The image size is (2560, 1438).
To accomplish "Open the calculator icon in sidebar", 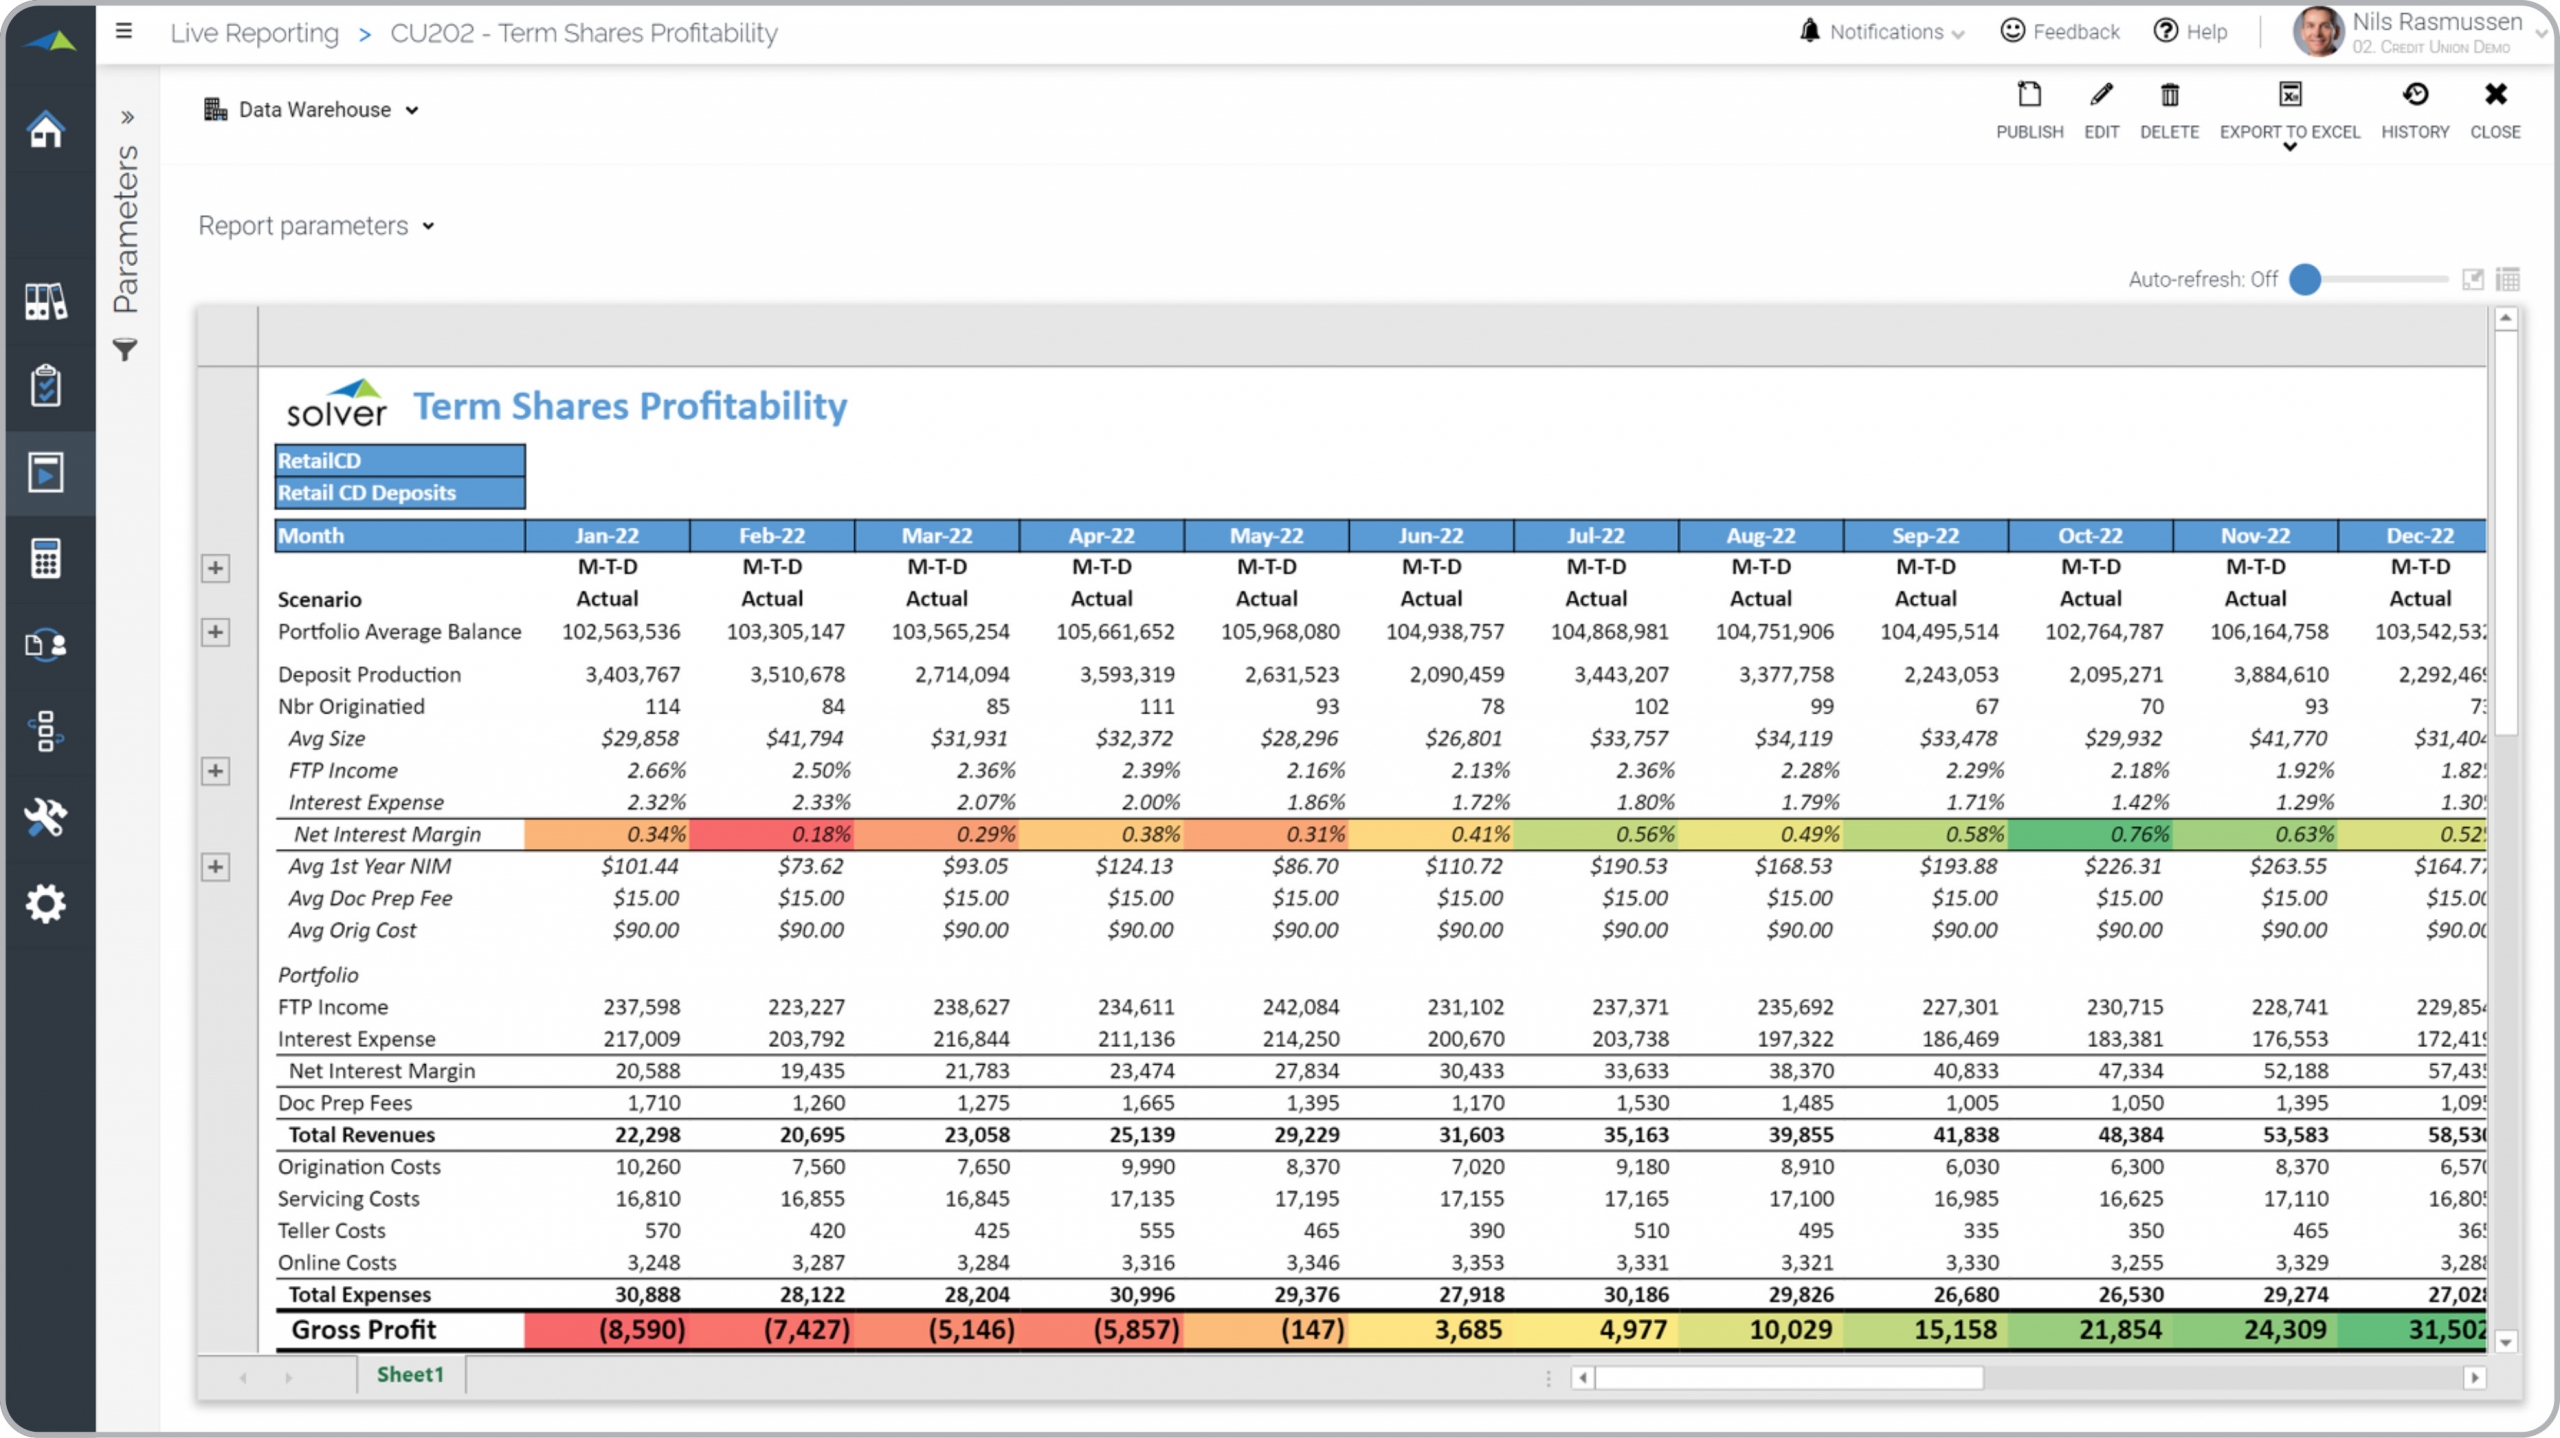I will [x=46, y=558].
